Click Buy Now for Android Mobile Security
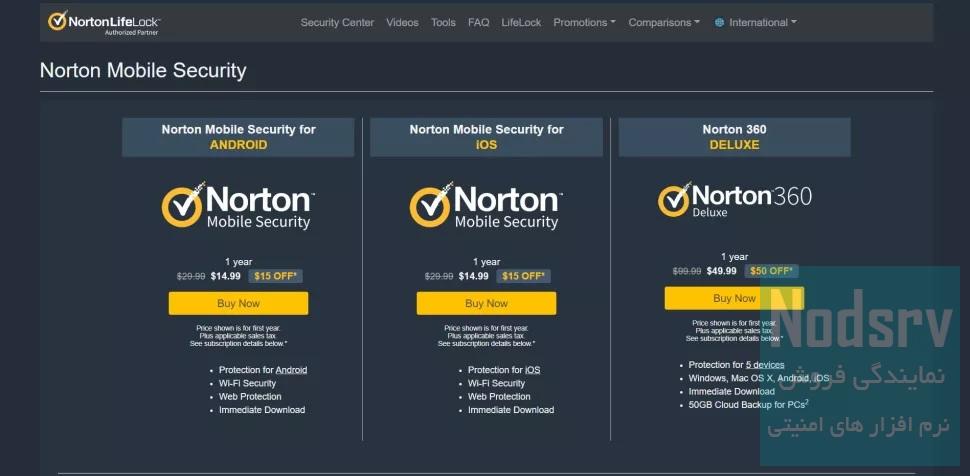970x476 pixels. coord(238,303)
